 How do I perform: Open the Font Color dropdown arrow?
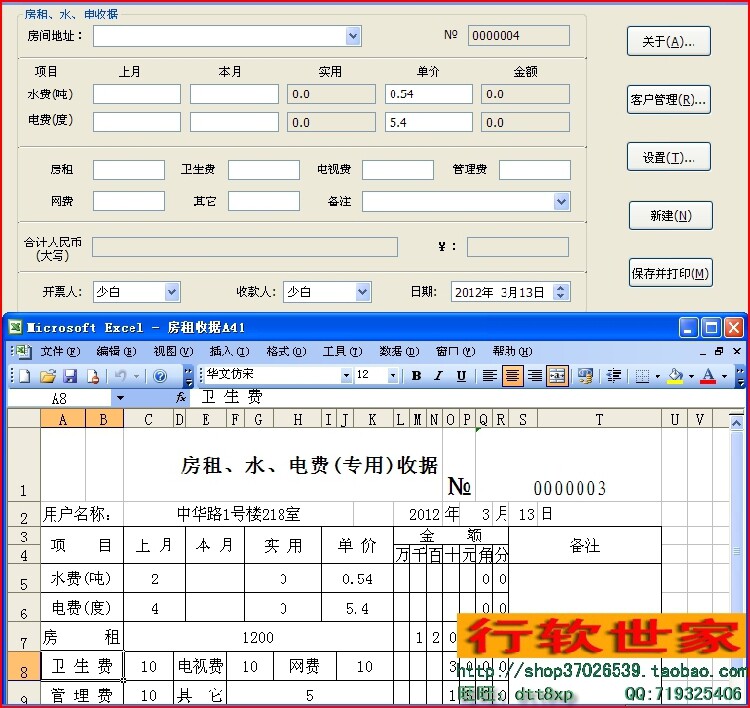point(724,376)
